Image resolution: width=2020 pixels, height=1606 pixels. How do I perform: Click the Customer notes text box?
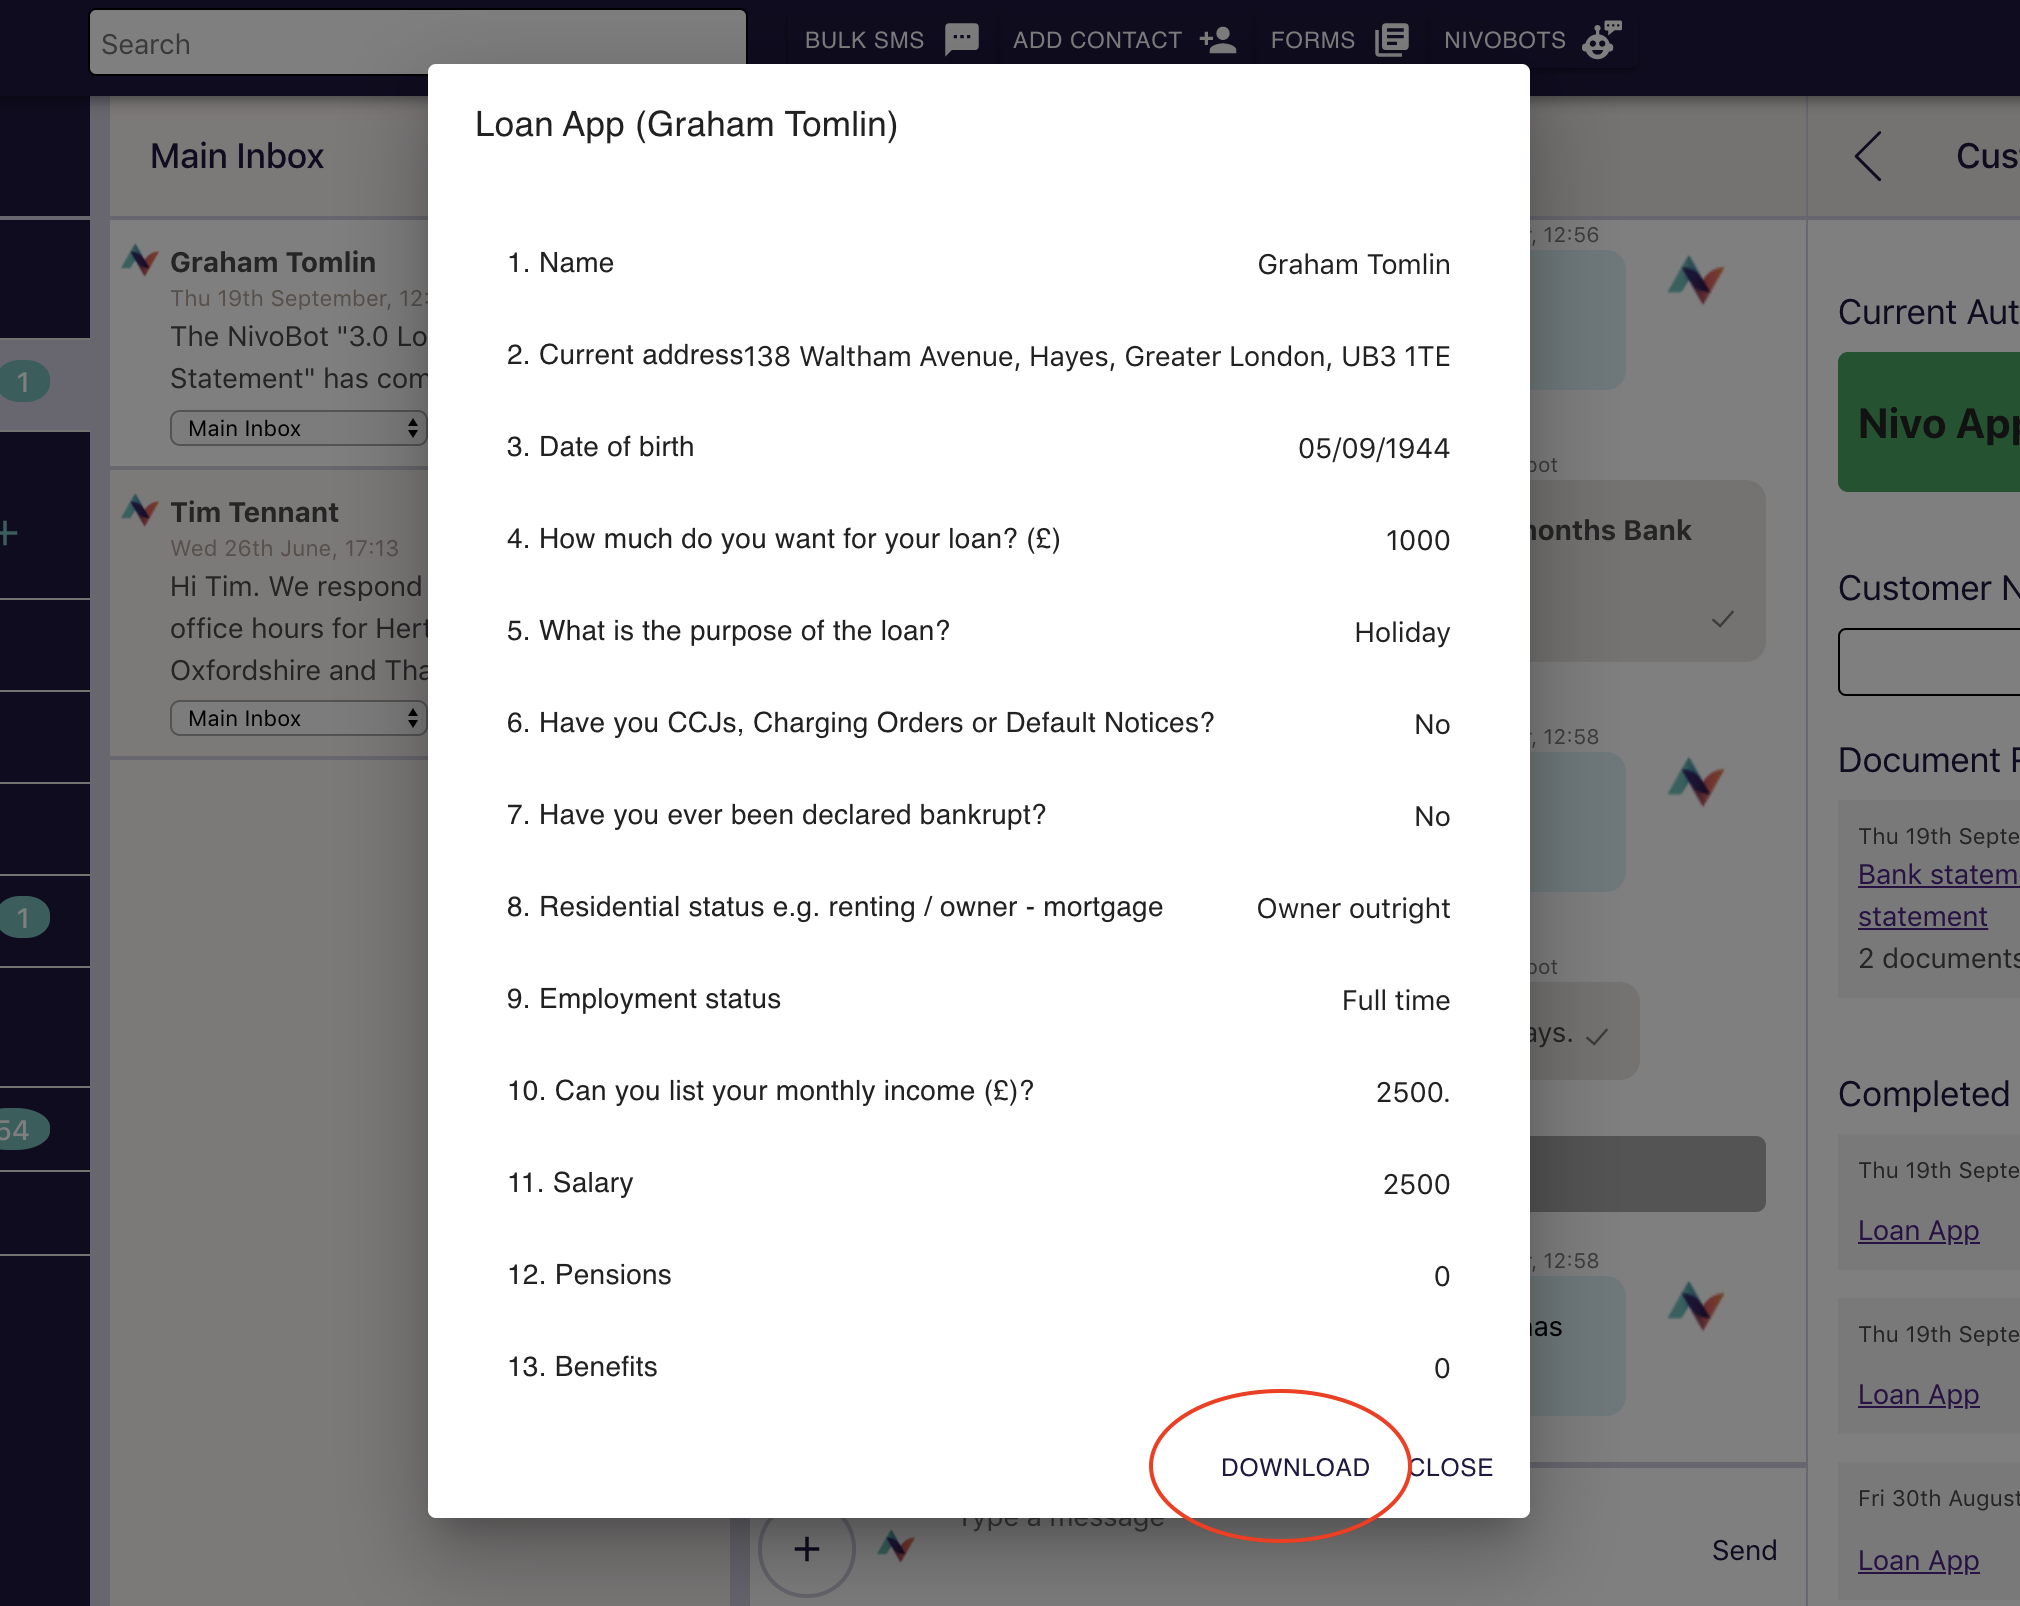[x=1930, y=662]
